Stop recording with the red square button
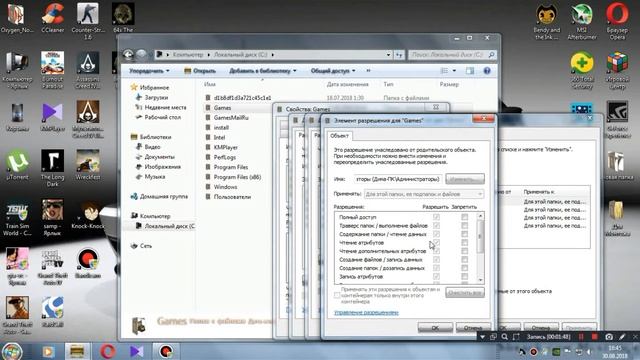The height and width of the screenshot is (360, 640). coord(595,337)
